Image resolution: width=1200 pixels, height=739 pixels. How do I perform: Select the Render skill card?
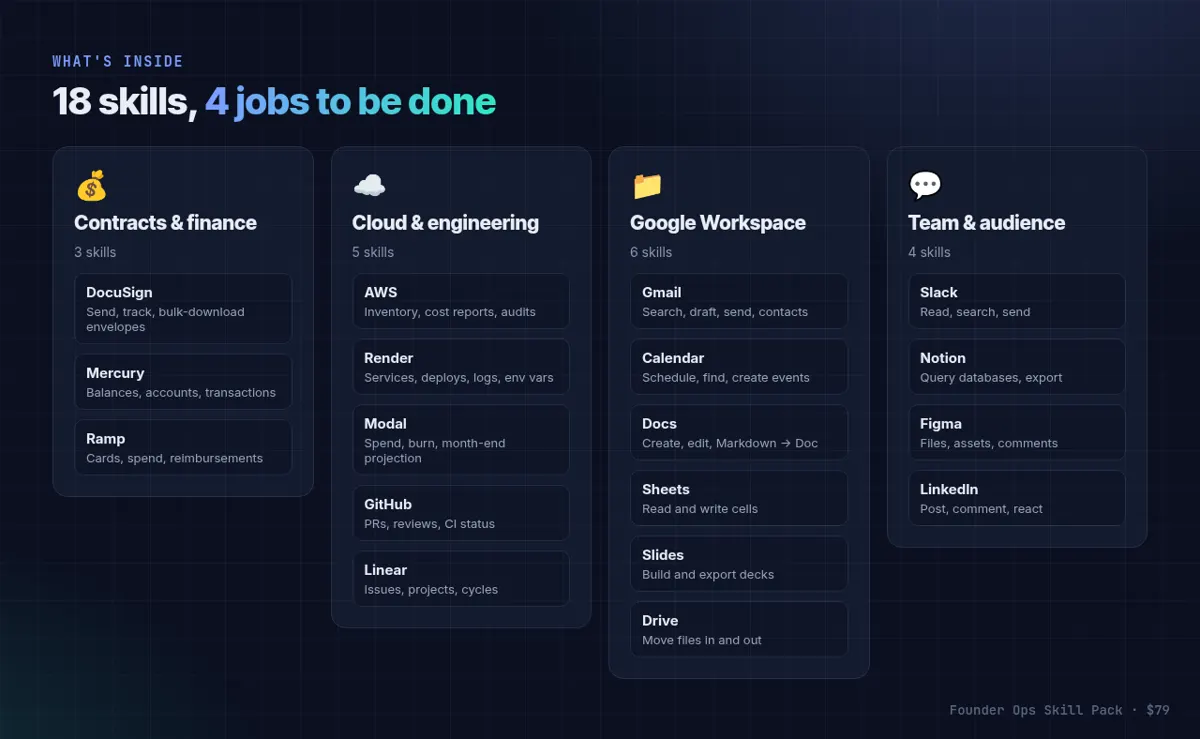point(461,367)
